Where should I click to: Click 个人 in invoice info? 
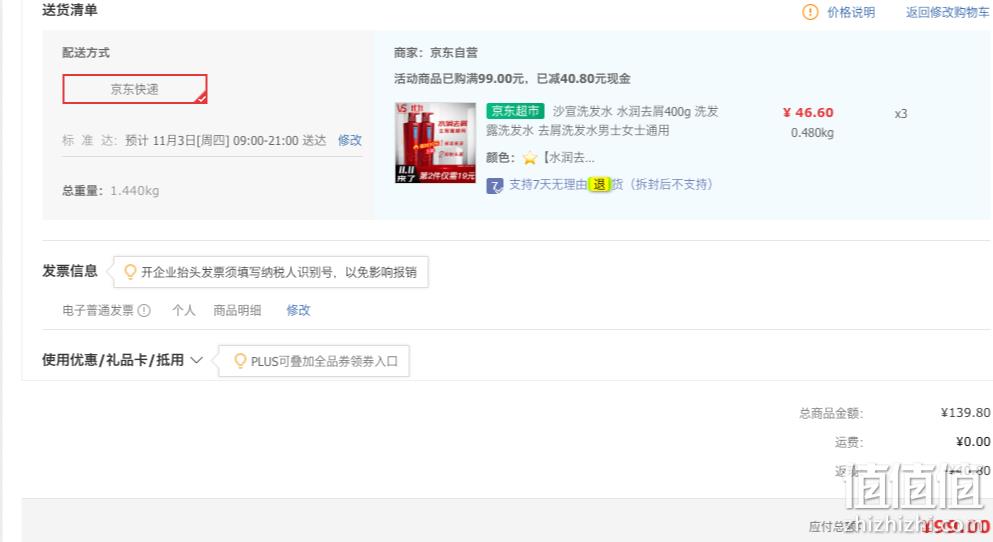click(x=184, y=310)
